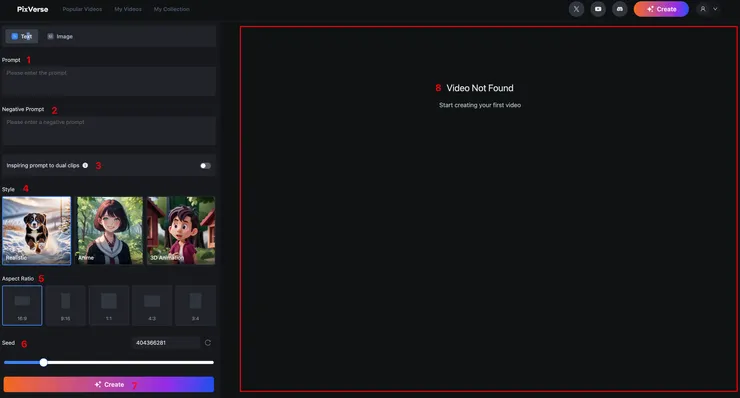
Task: Click the Seed slider handle
Action: 43,363
